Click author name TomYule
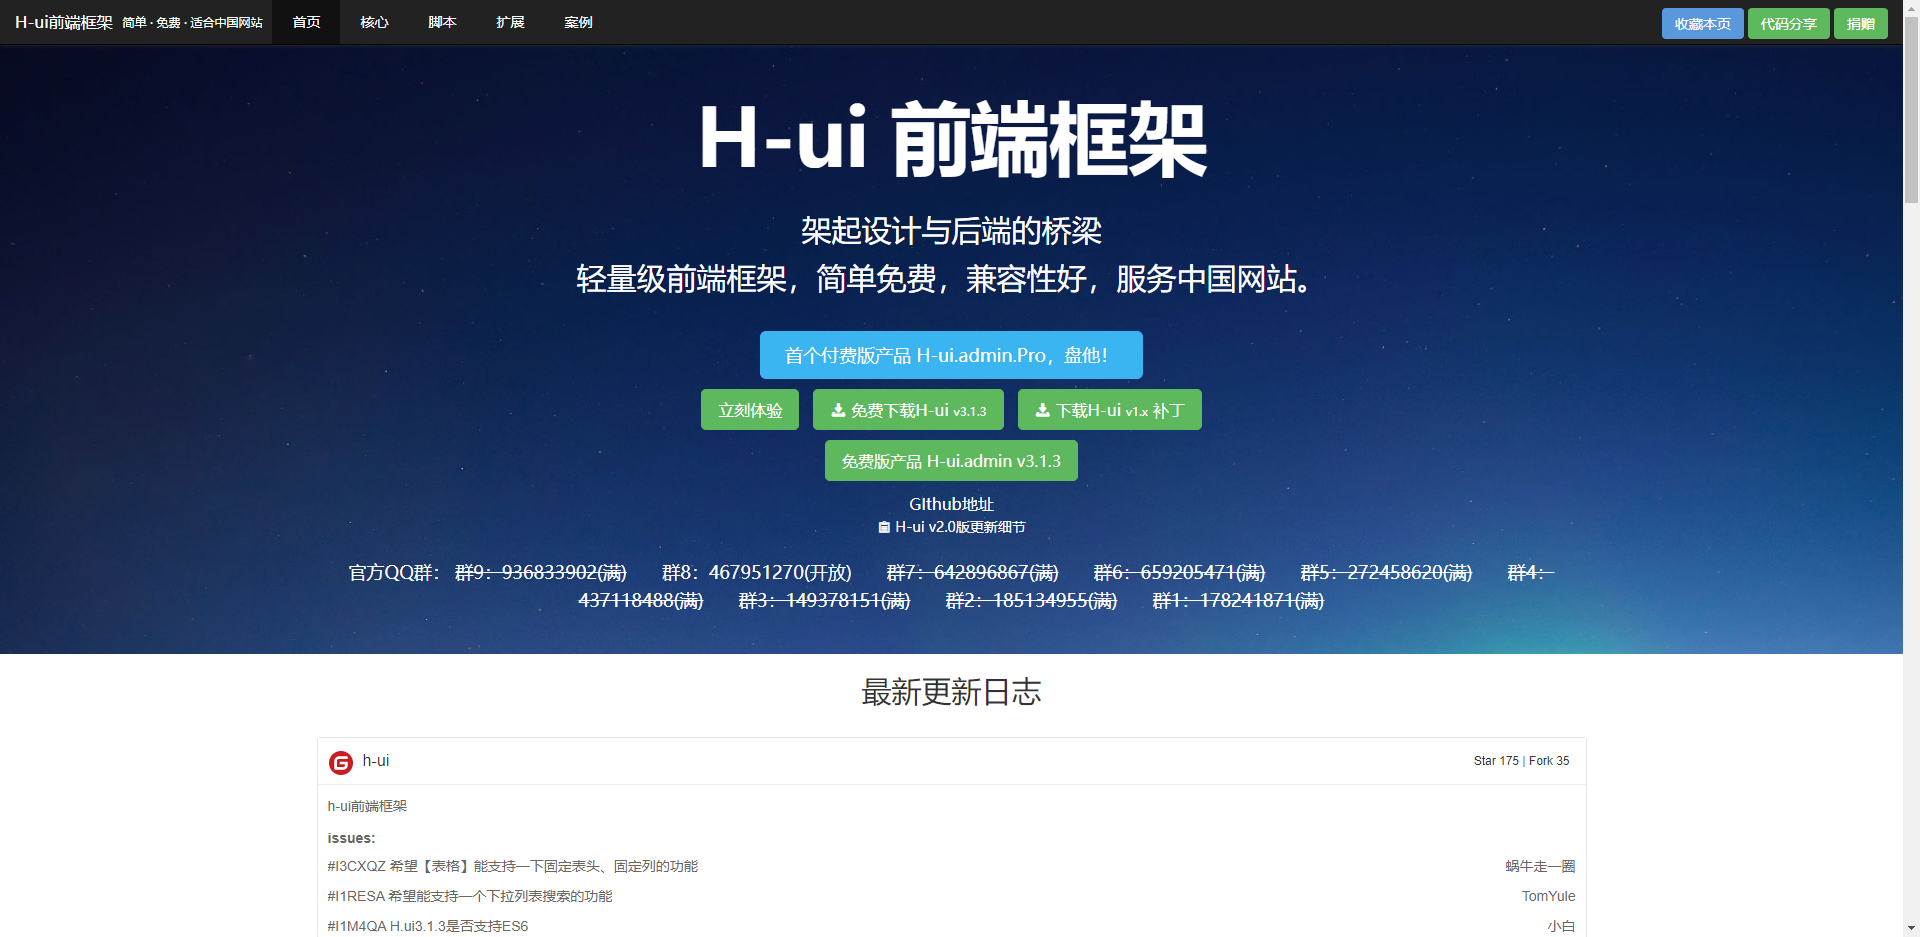Image resolution: width=1920 pixels, height=937 pixels. [x=1548, y=896]
